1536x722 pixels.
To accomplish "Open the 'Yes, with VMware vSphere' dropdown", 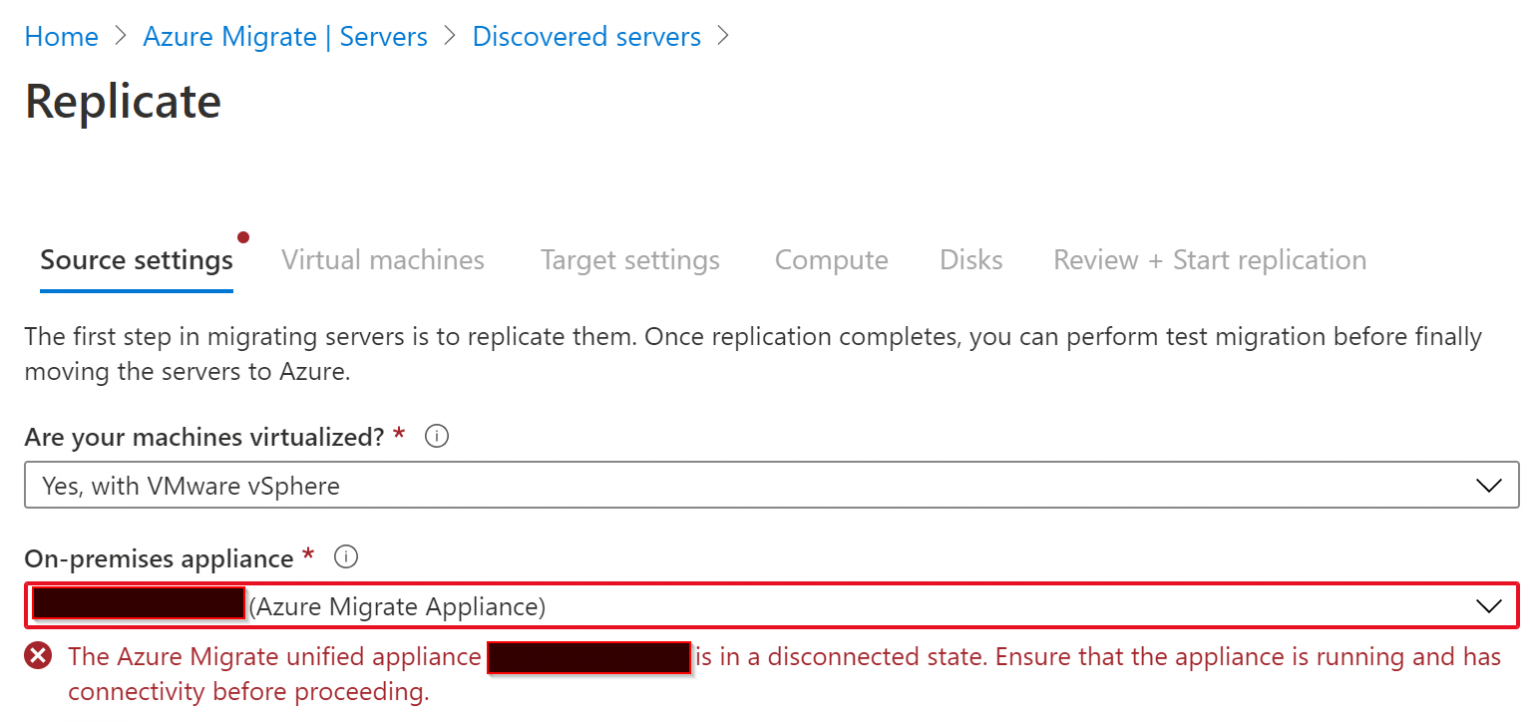I will 770,486.
